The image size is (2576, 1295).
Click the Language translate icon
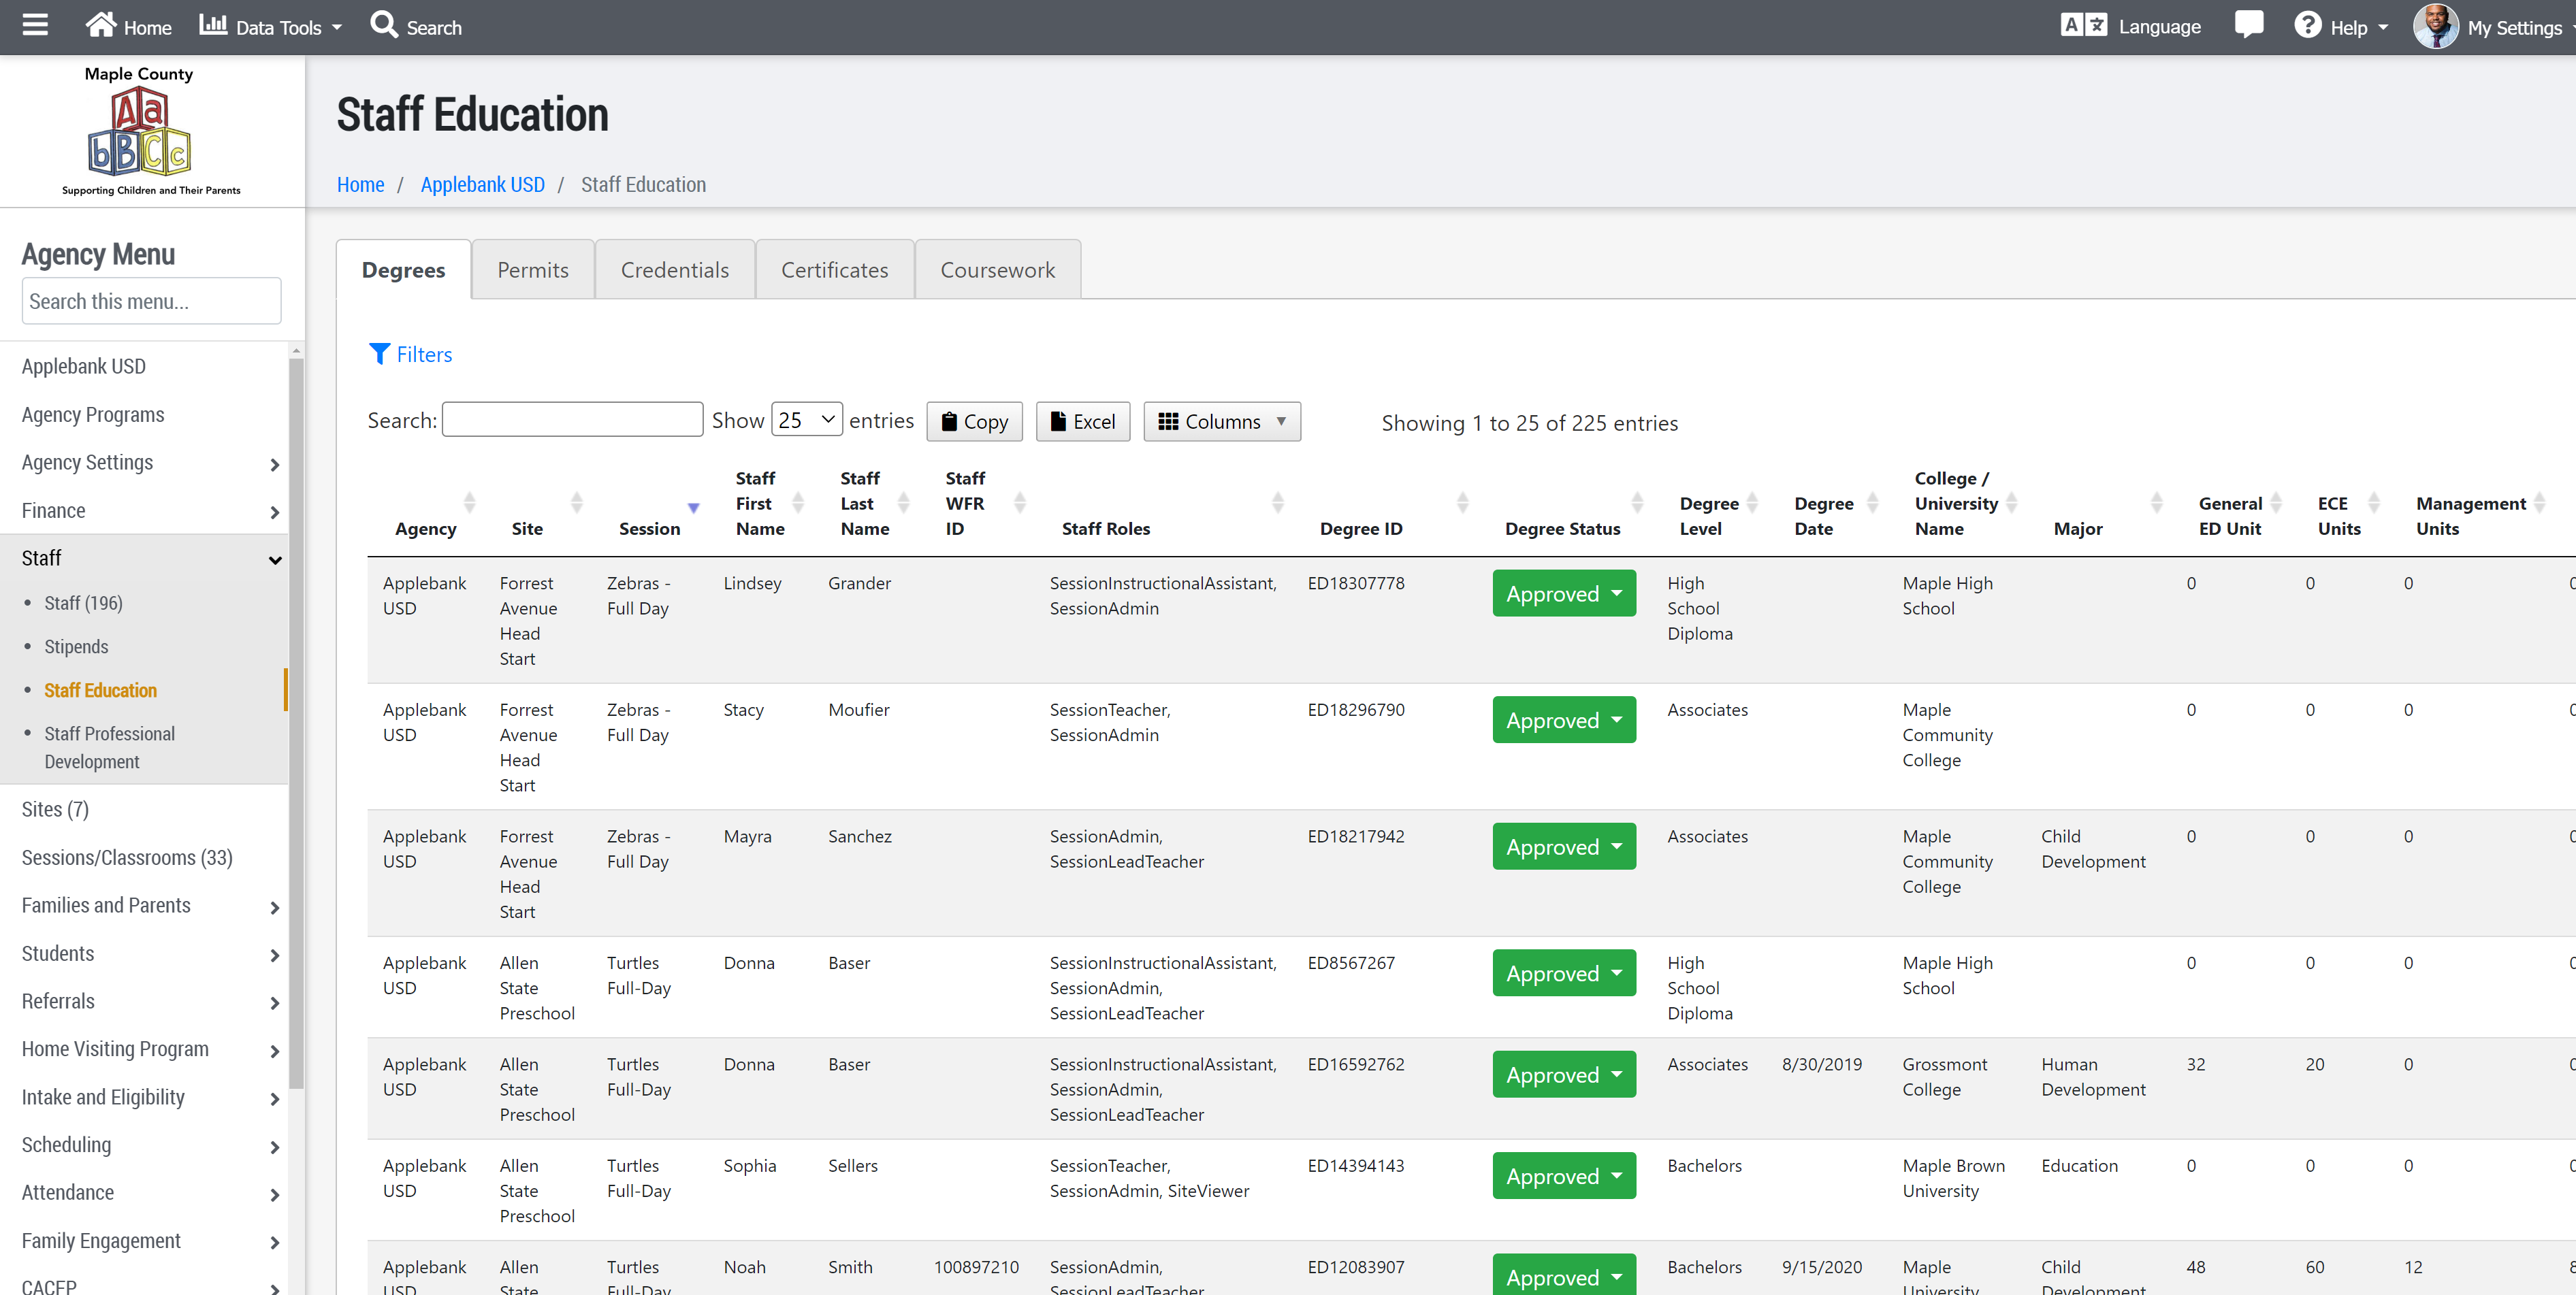2084,25
